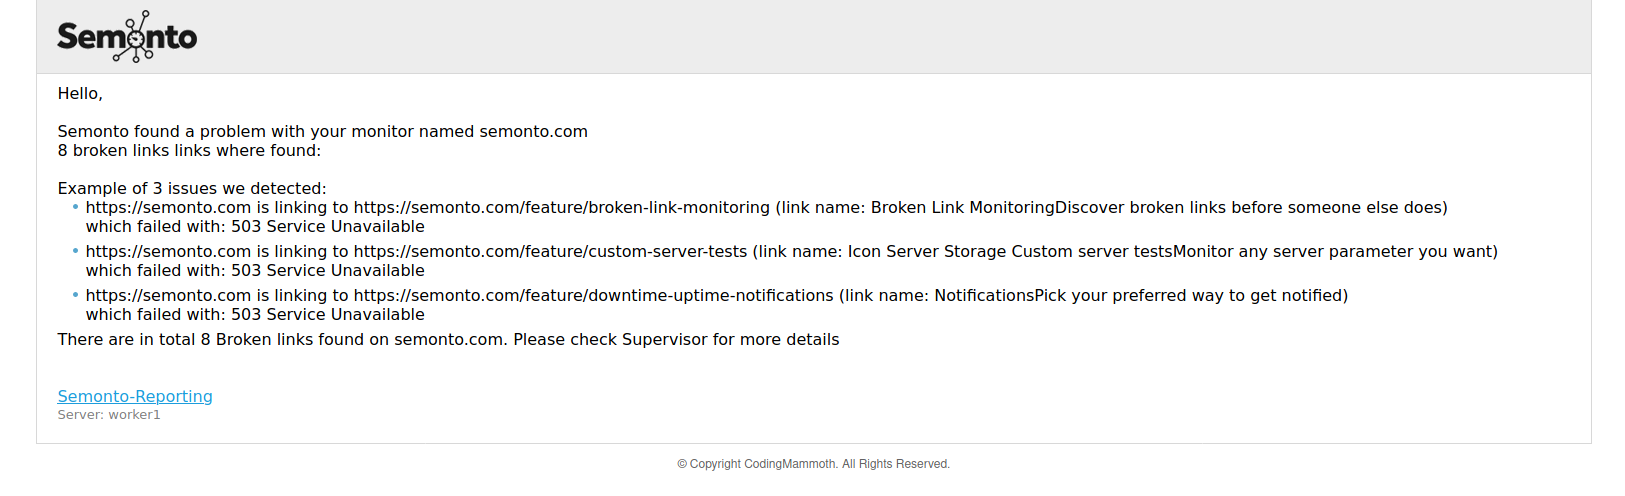Open the Semonto-Reporting link
This screenshot has height=496, width=1625.
coord(135,396)
